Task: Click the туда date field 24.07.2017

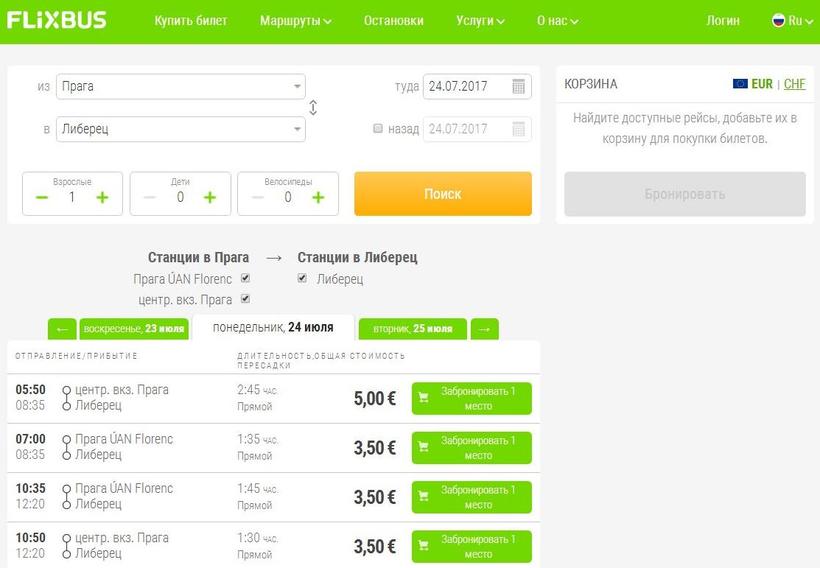Action: pyautogui.click(x=477, y=86)
